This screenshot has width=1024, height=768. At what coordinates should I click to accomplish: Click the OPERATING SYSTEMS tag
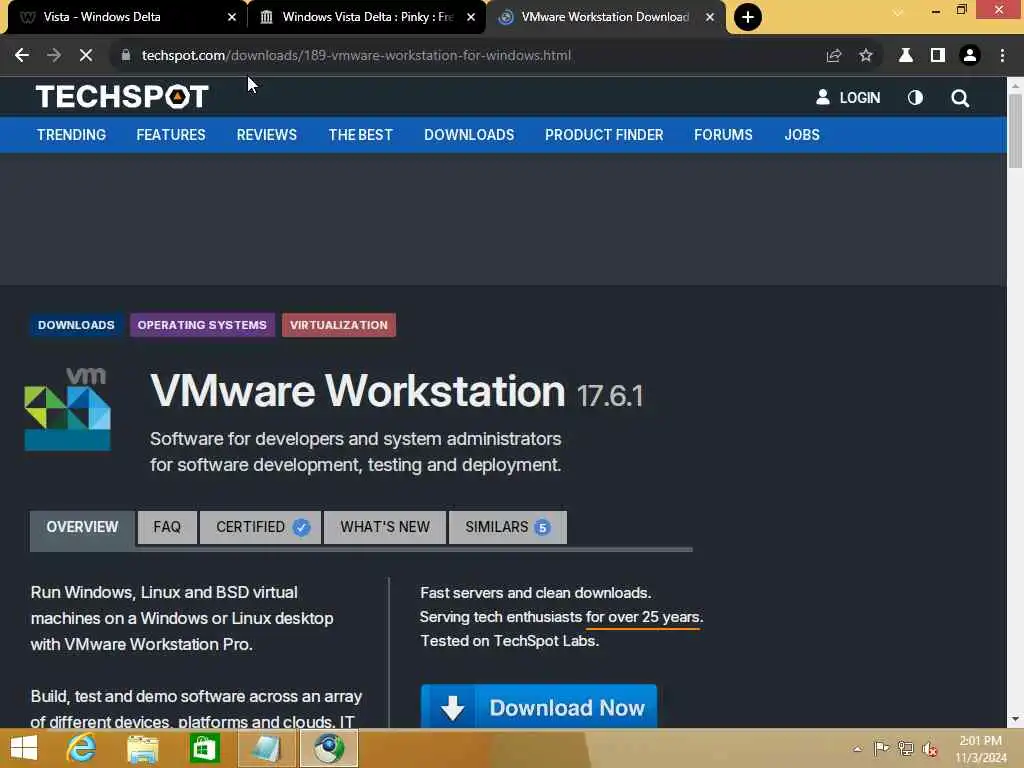coord(202,325)
